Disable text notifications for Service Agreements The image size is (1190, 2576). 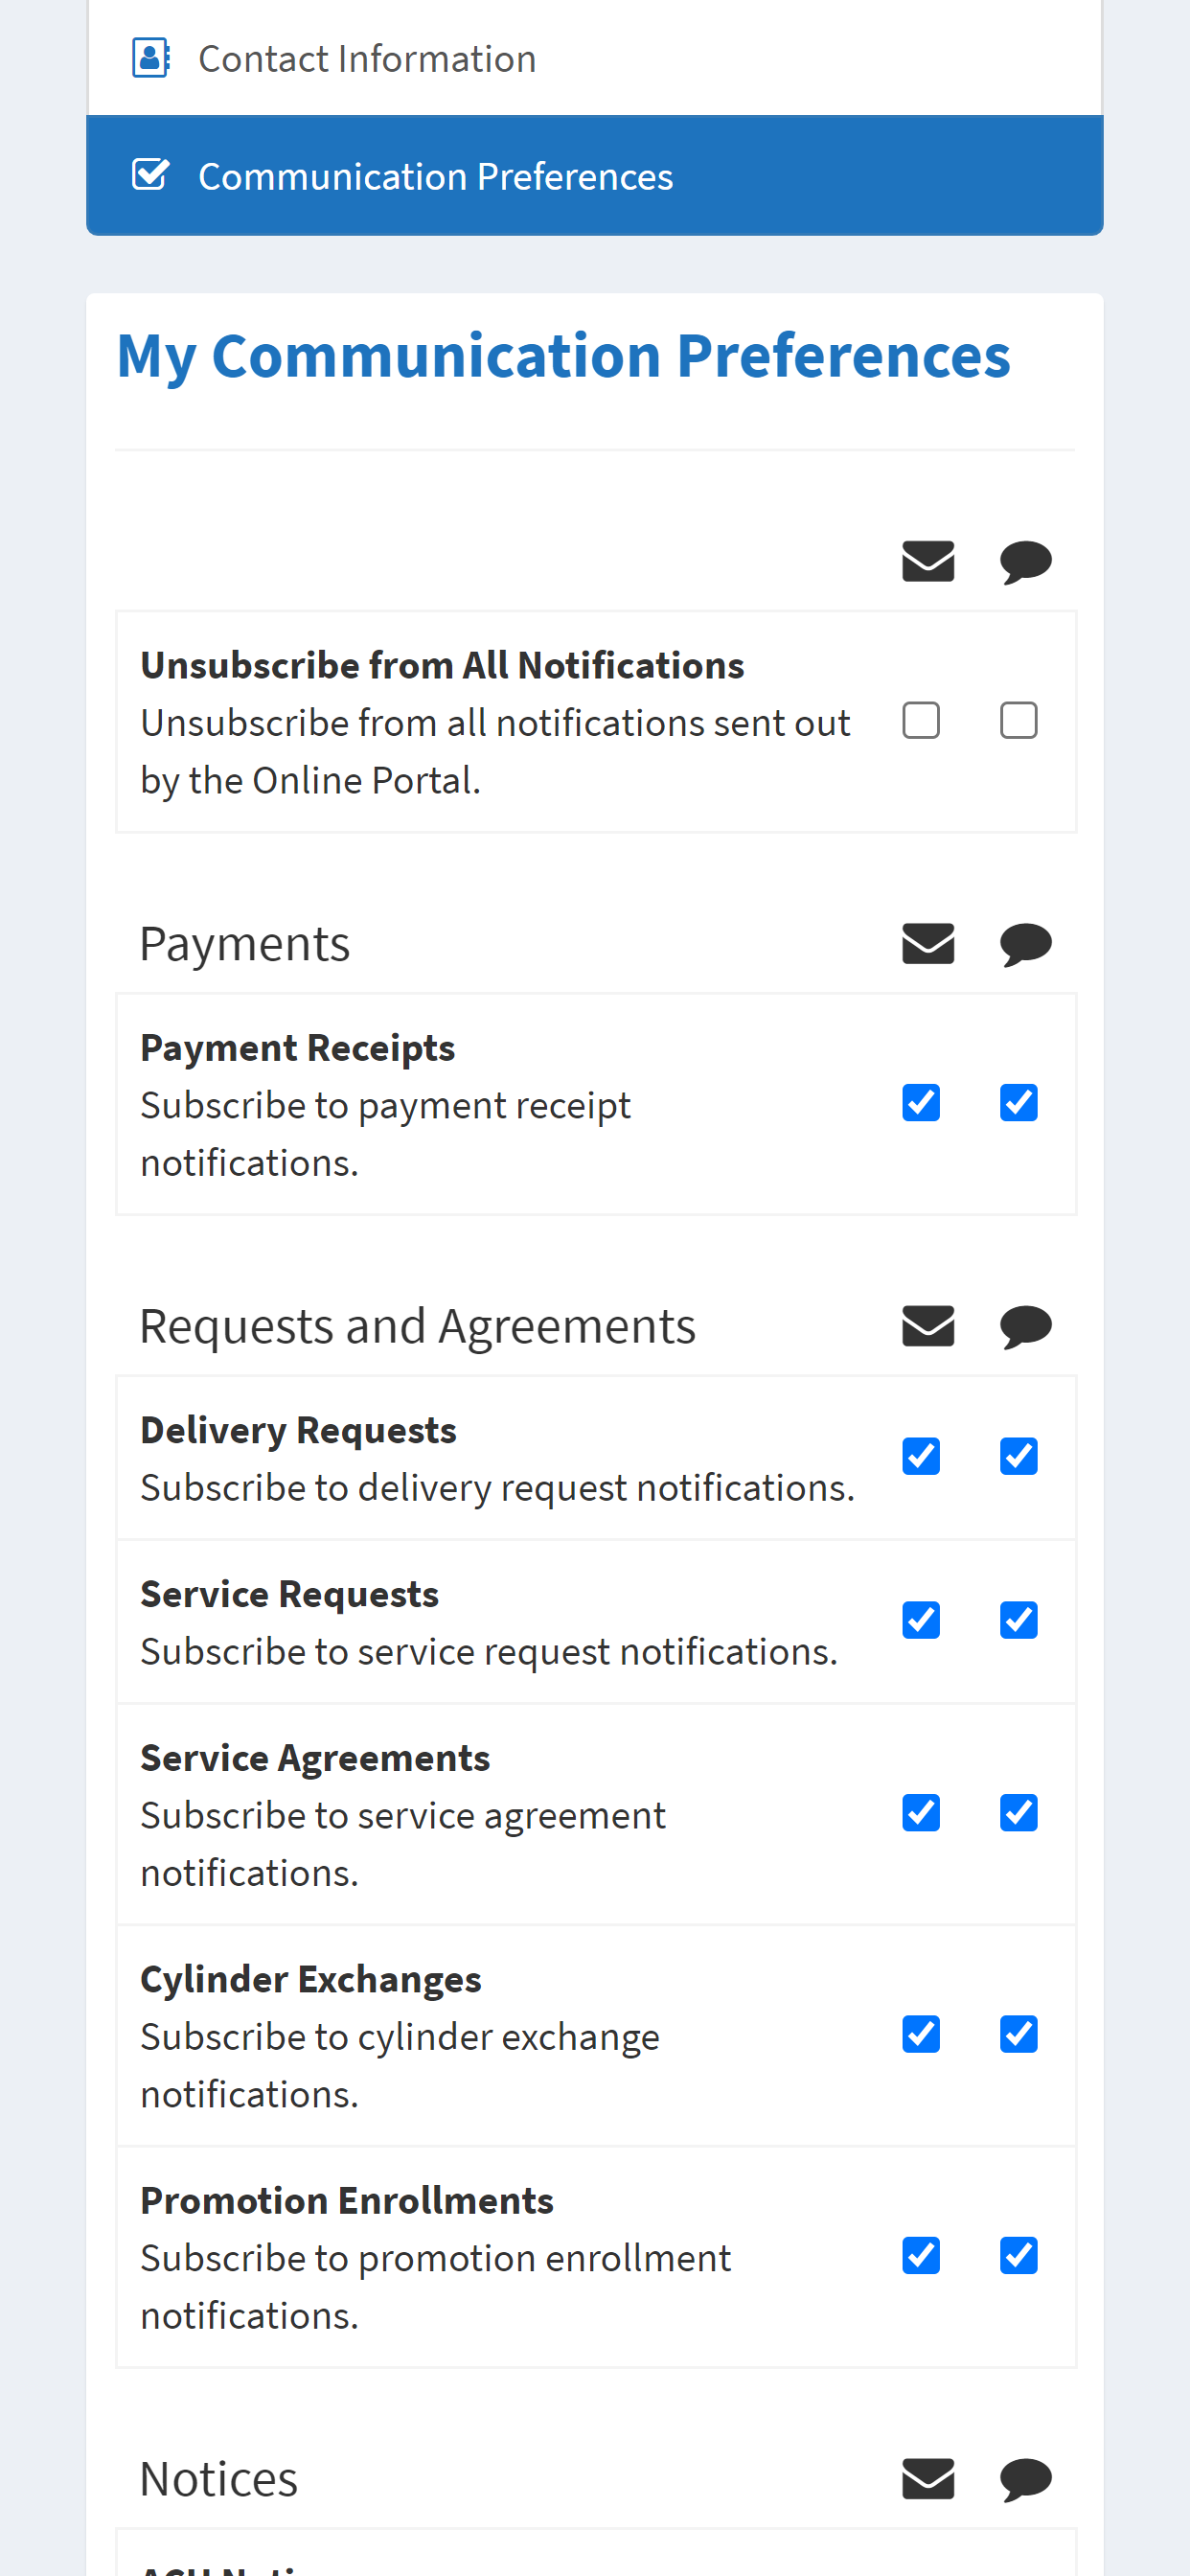(x=1019, y=1813)
